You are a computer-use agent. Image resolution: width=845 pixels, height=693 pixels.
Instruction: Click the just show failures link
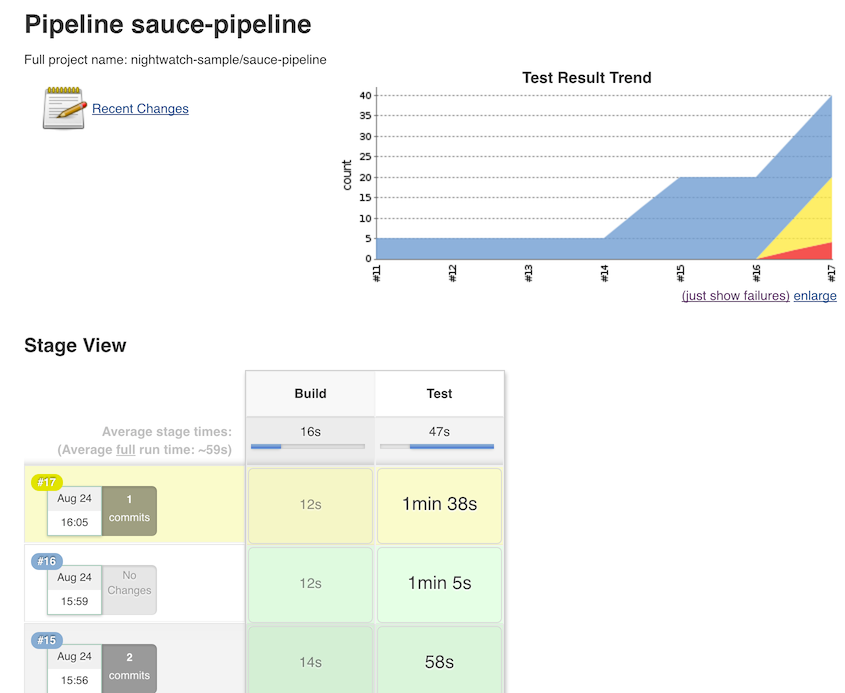click(735, 295)
